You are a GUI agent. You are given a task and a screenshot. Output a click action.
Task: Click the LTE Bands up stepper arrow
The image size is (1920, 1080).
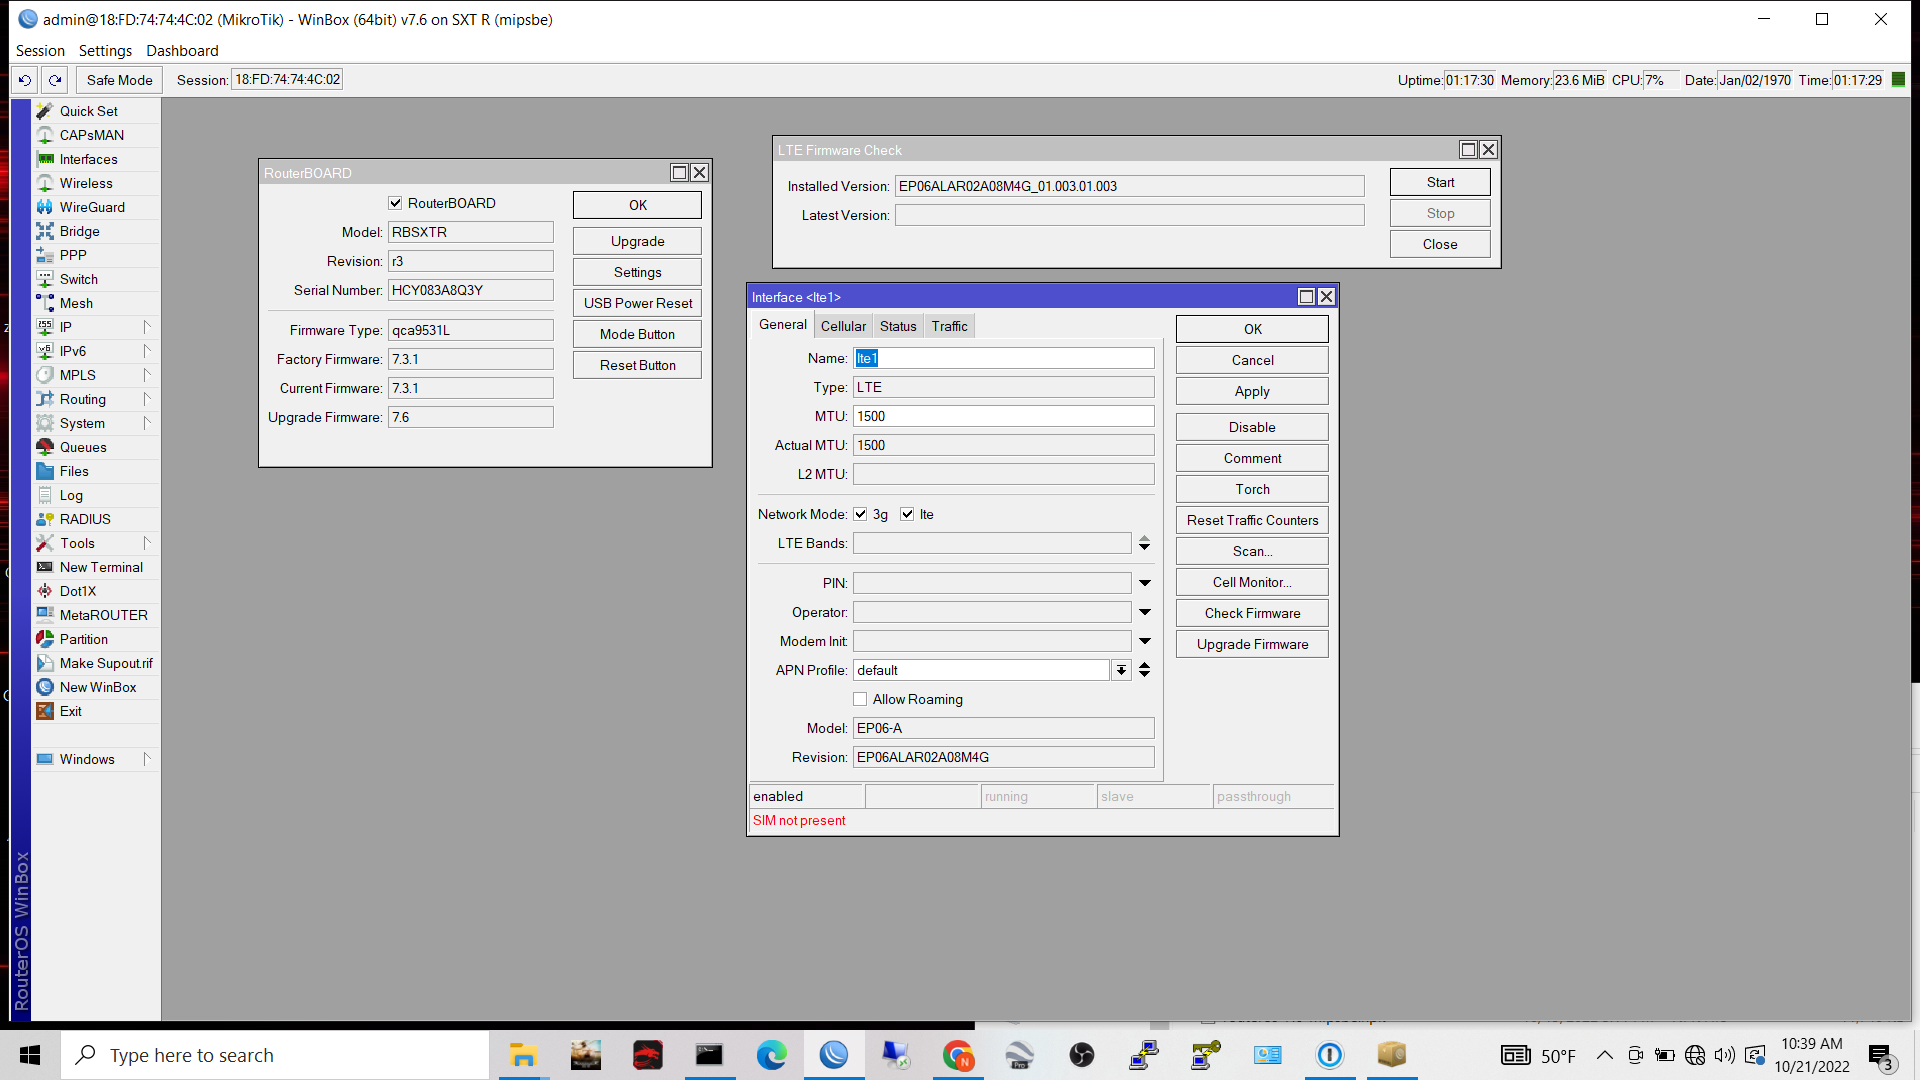1144,539
